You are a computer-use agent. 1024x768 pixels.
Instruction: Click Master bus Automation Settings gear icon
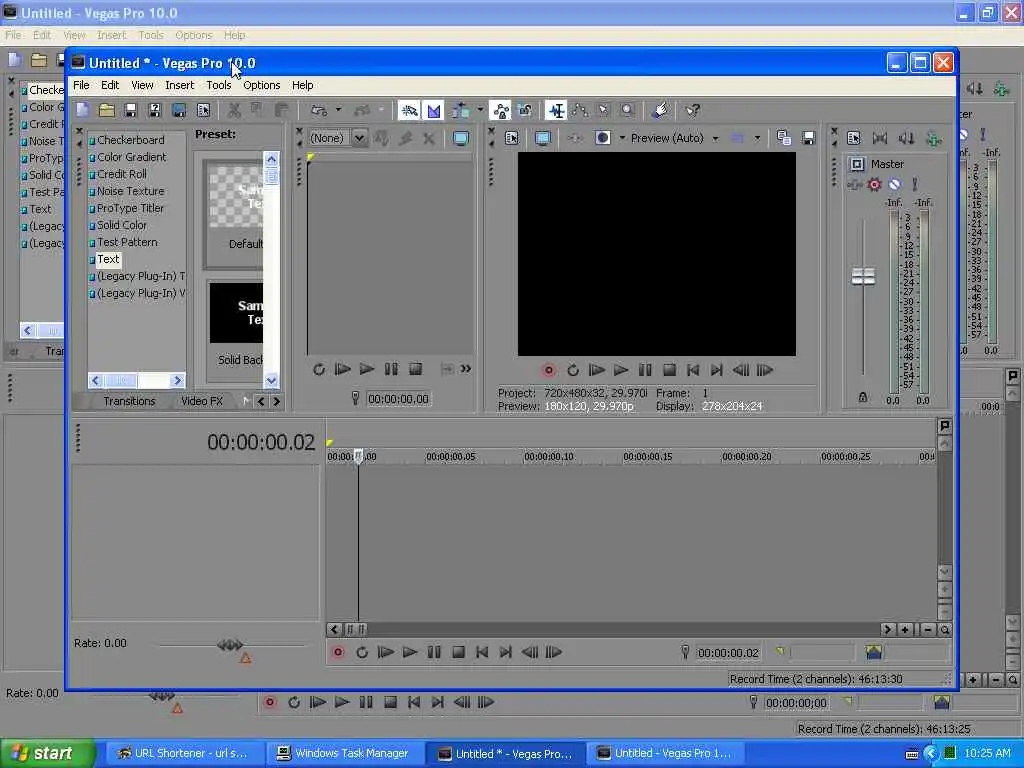point(874,185)
